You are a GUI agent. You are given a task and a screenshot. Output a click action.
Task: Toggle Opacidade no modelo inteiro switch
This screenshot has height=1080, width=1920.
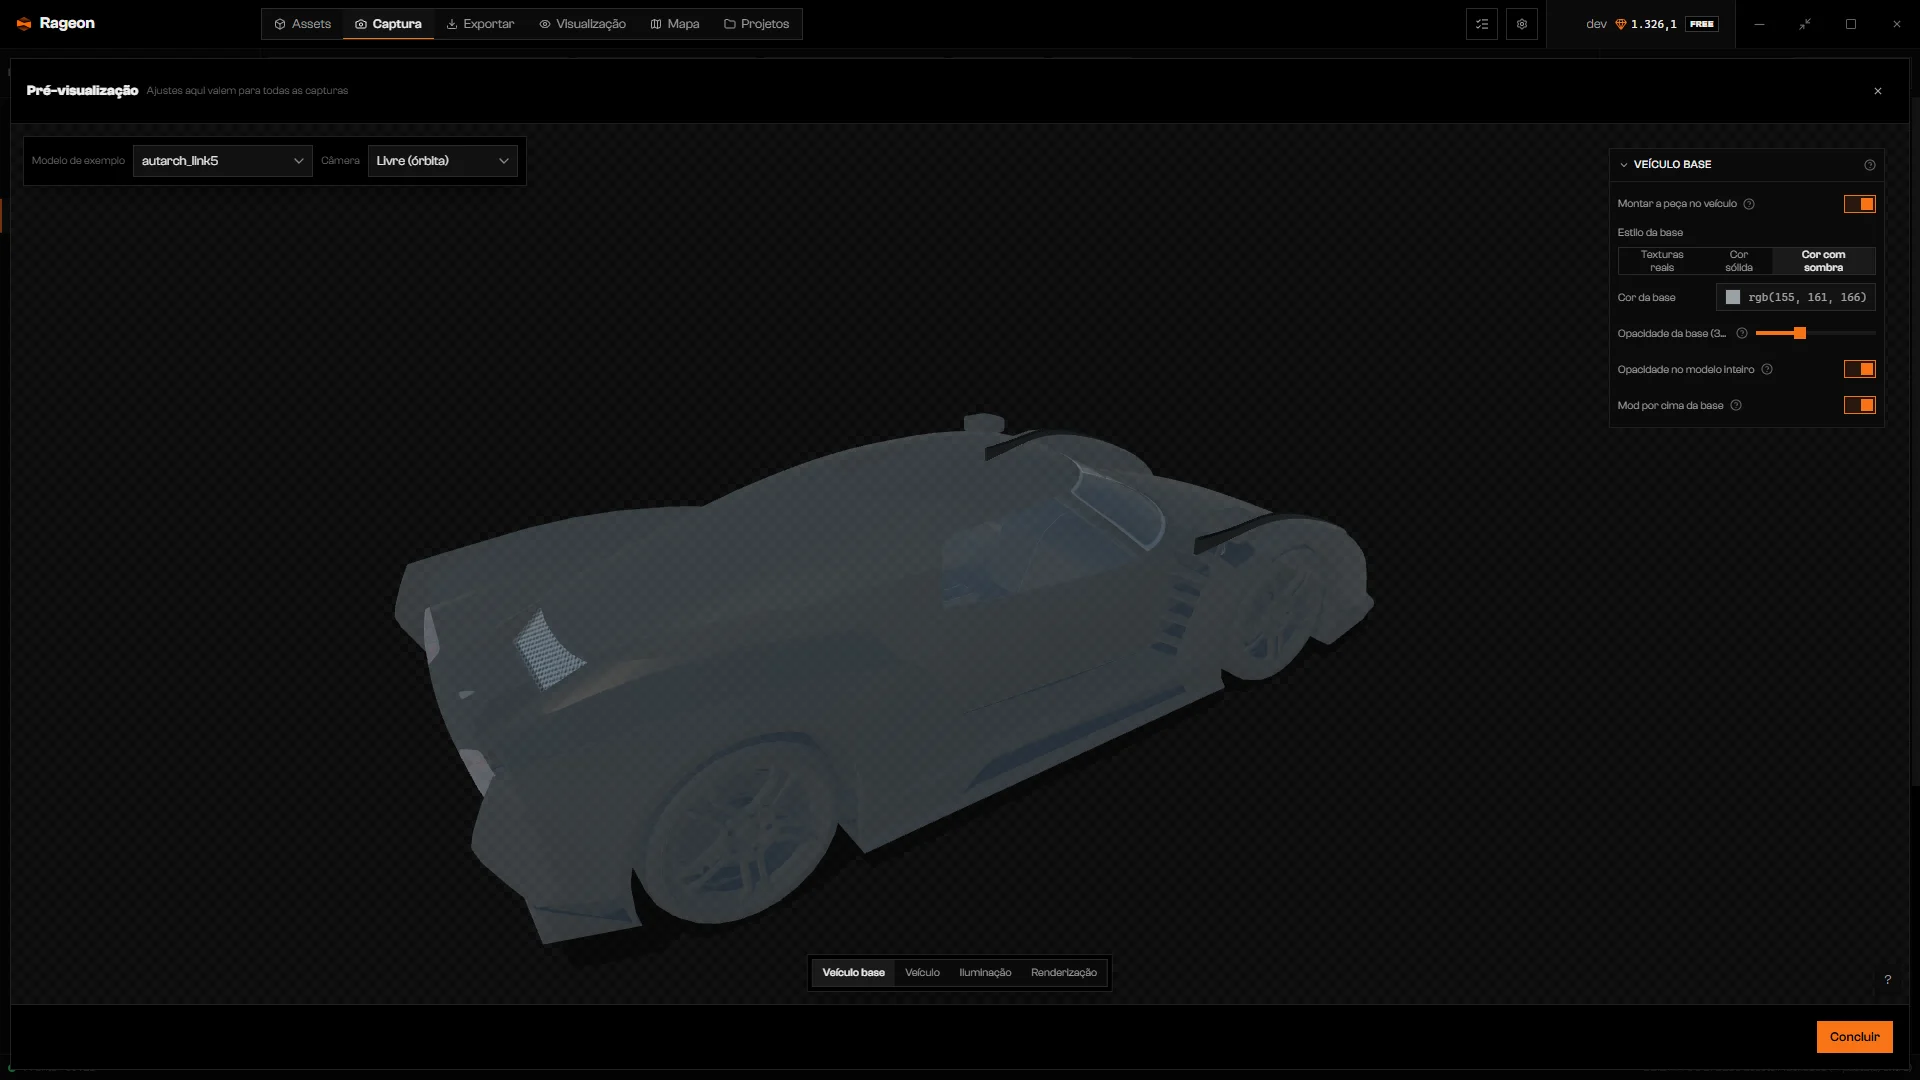pyautogui.click(x=1860, y=369)
